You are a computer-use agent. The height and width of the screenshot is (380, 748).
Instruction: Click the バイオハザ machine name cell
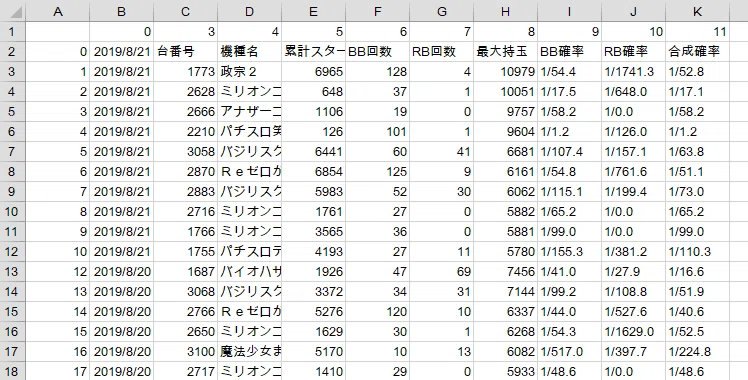pyautogui.click(x=249, y=272)
